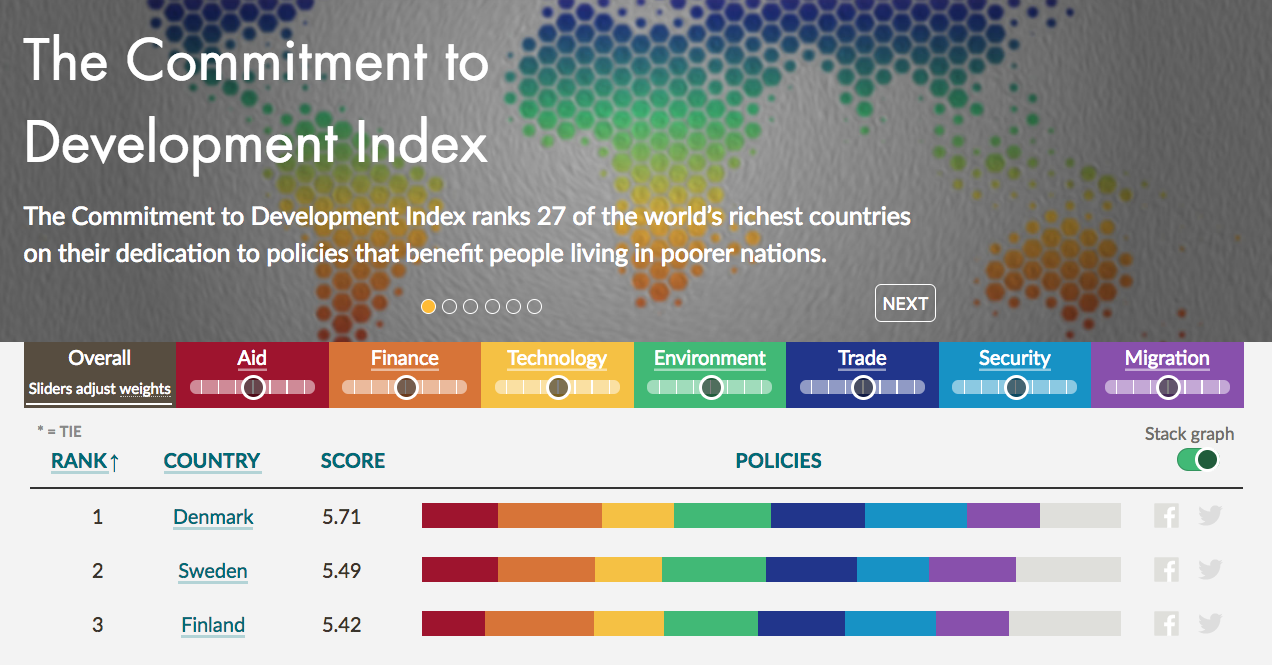
Task: Tweet Denmark's ranking via the Twitter icon
Action: point(1210,515)
